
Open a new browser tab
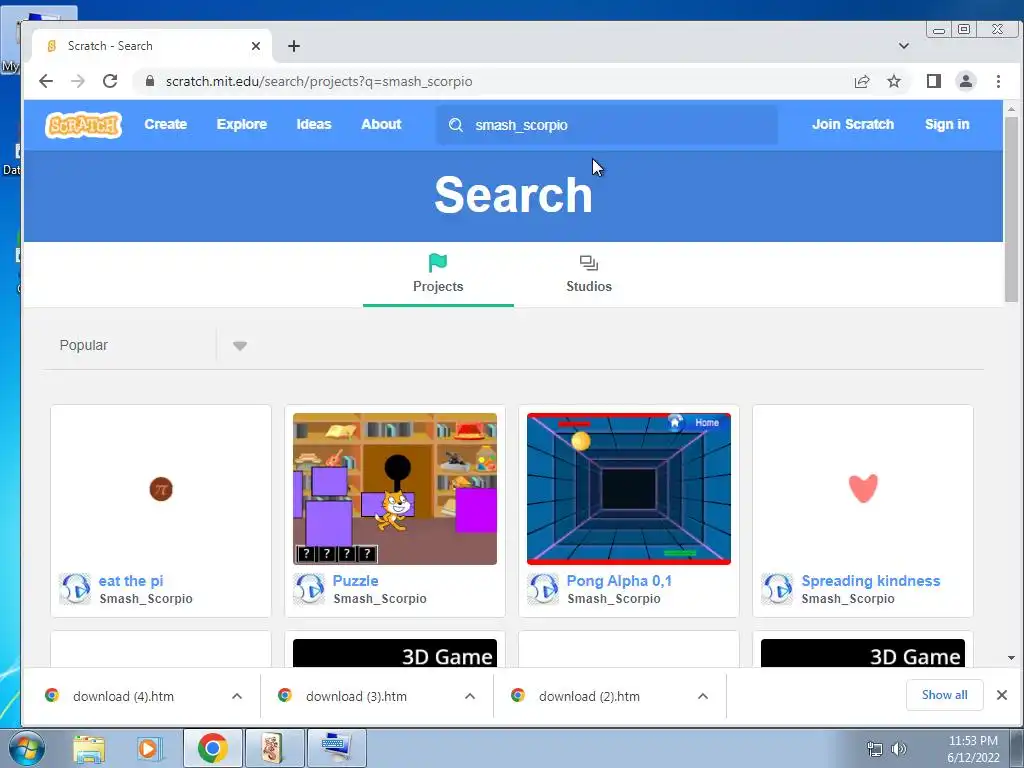294,46
